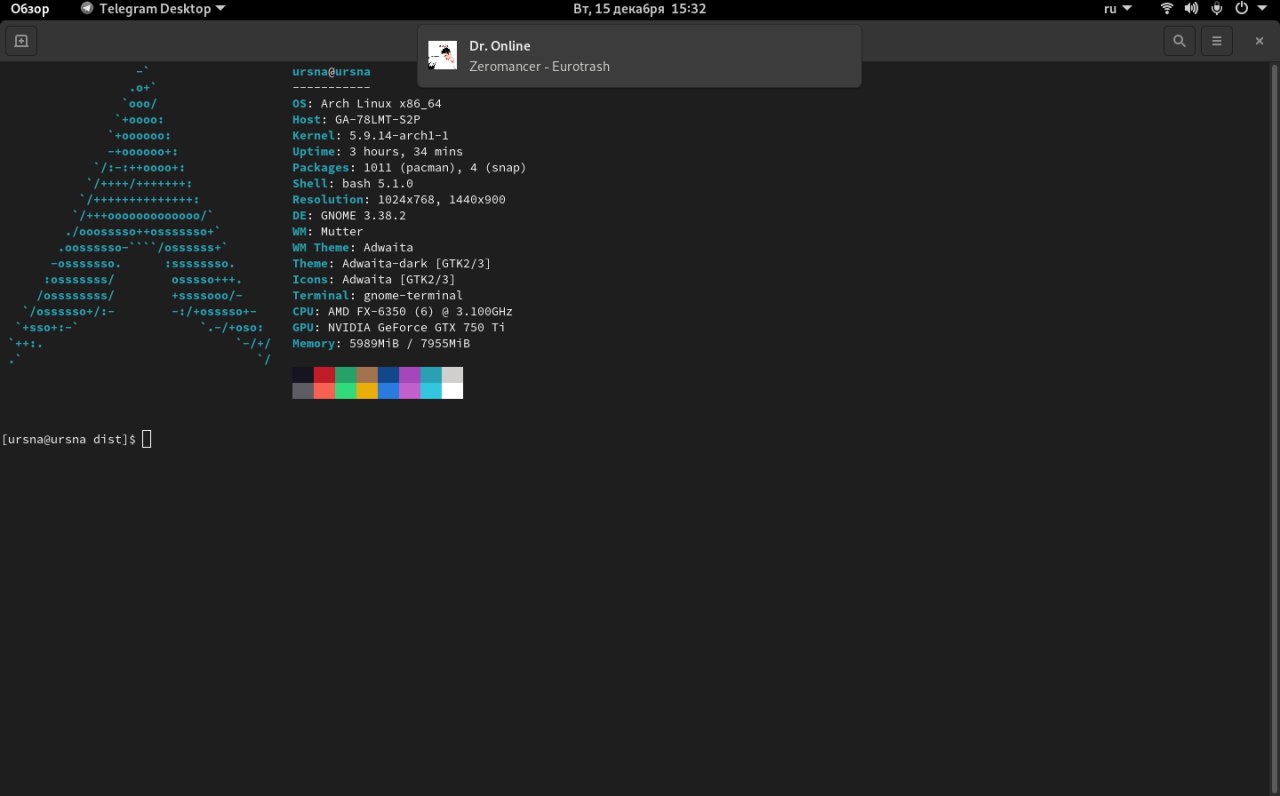Close the terminal window

click(x=1259, y=41)
